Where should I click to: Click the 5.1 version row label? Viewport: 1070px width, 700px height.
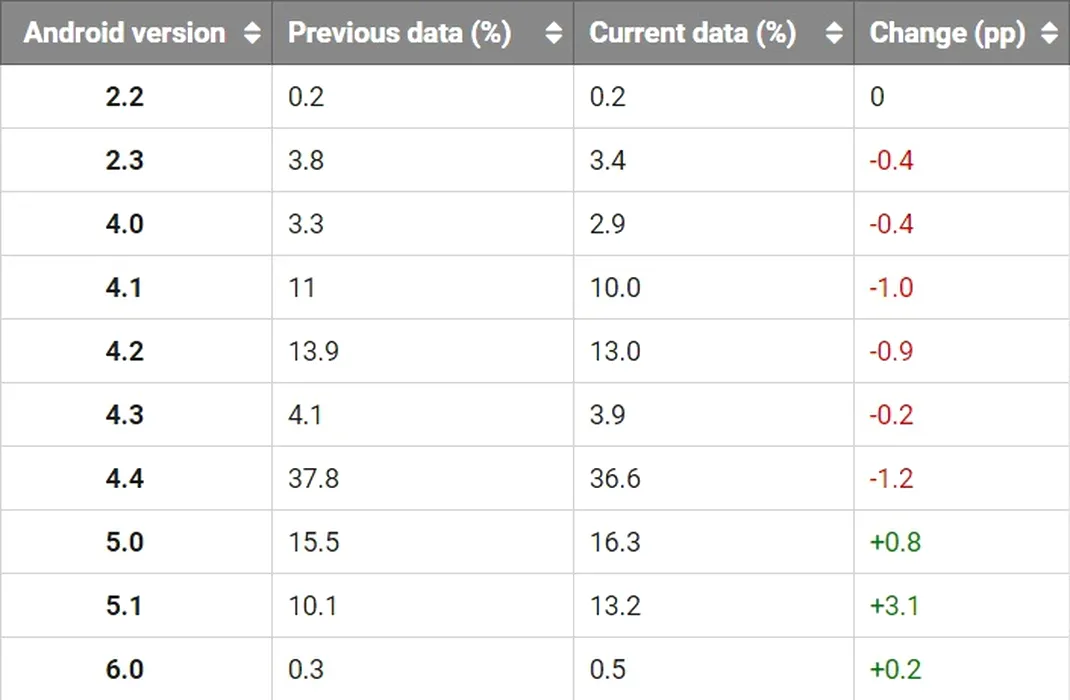(x=124, y=606)
